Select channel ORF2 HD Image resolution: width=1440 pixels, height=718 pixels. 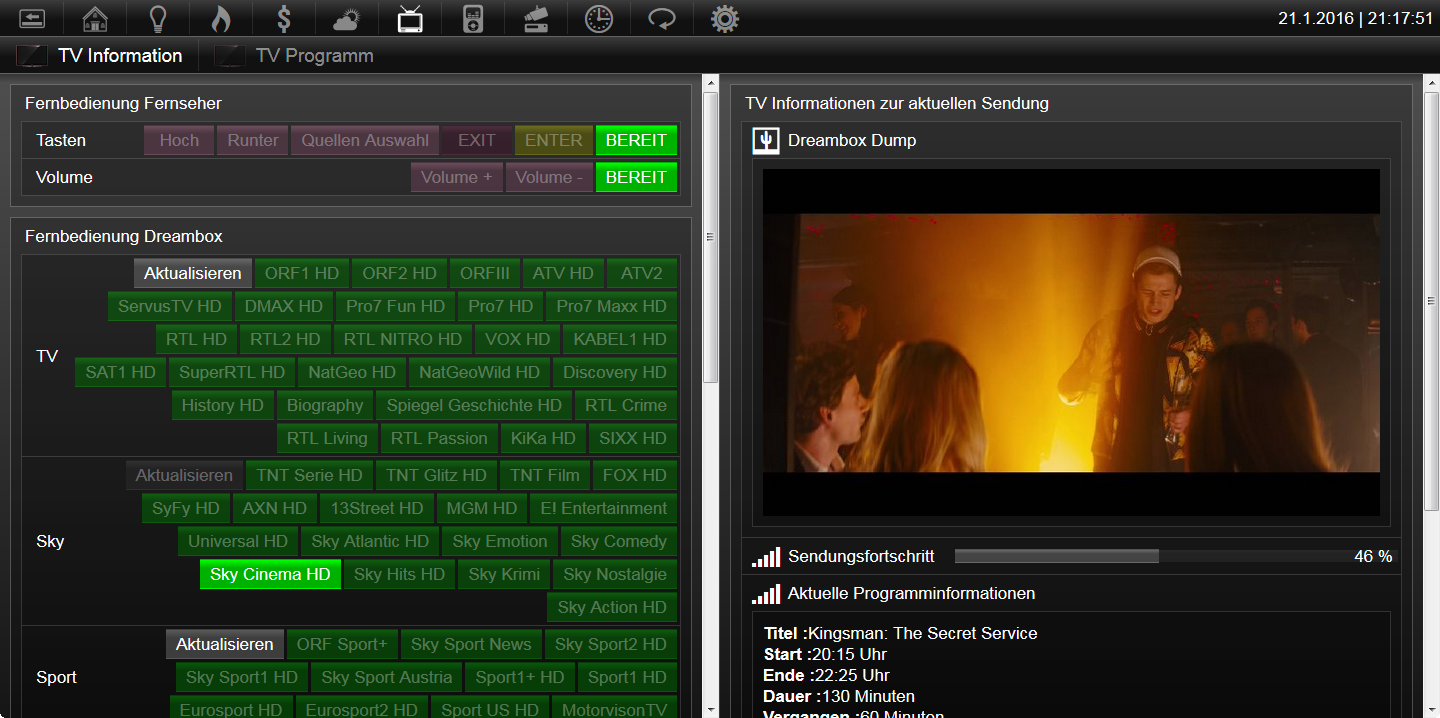pyautogui.click(x=400, y=274)
